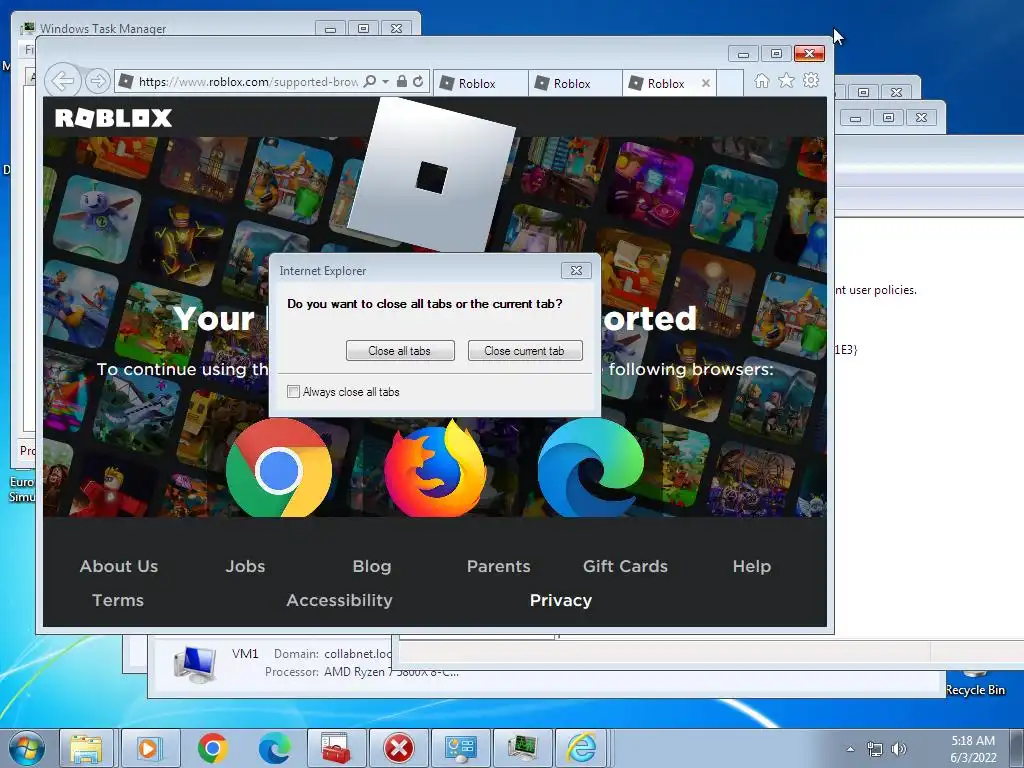The height and width of the screenshot is (768, 1024).
Task: Click the Roblox logo in the page header
Action: coord(114,118)
